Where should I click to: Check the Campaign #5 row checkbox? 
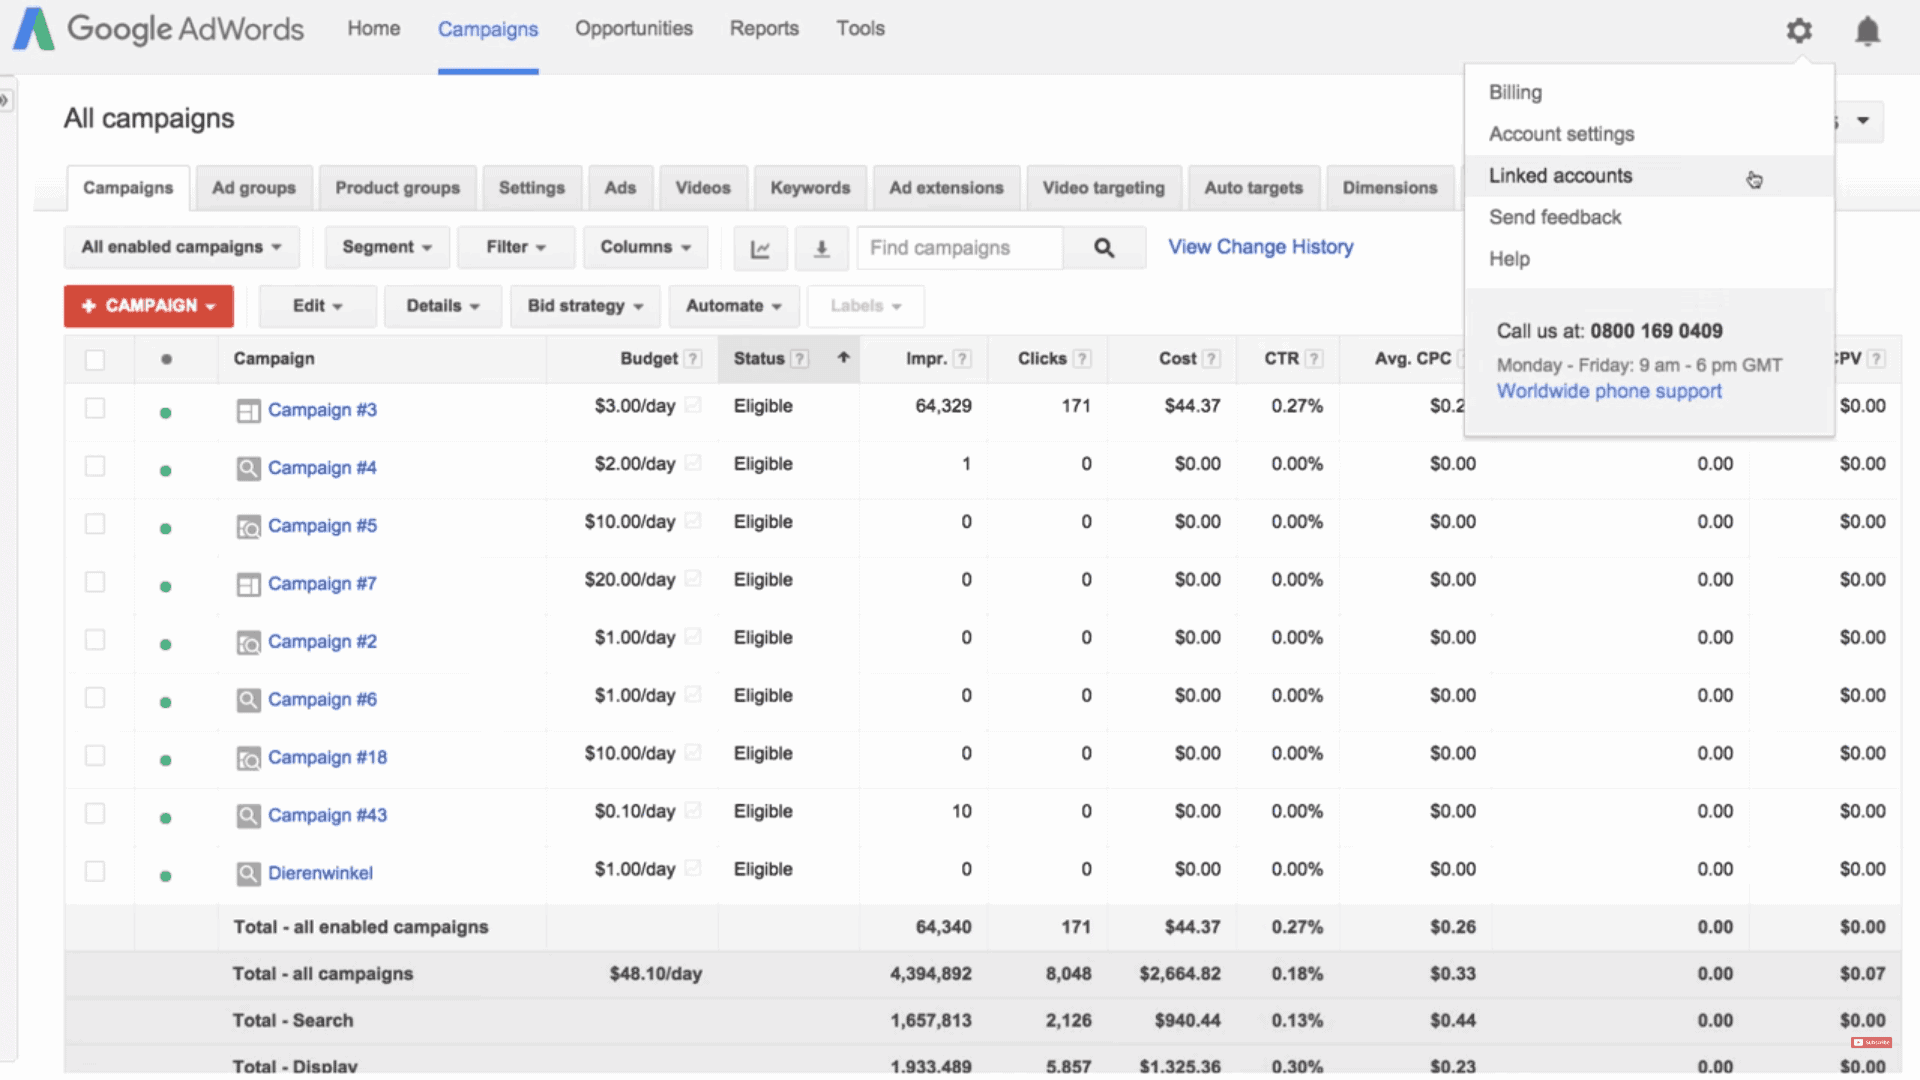coord(95,524)
